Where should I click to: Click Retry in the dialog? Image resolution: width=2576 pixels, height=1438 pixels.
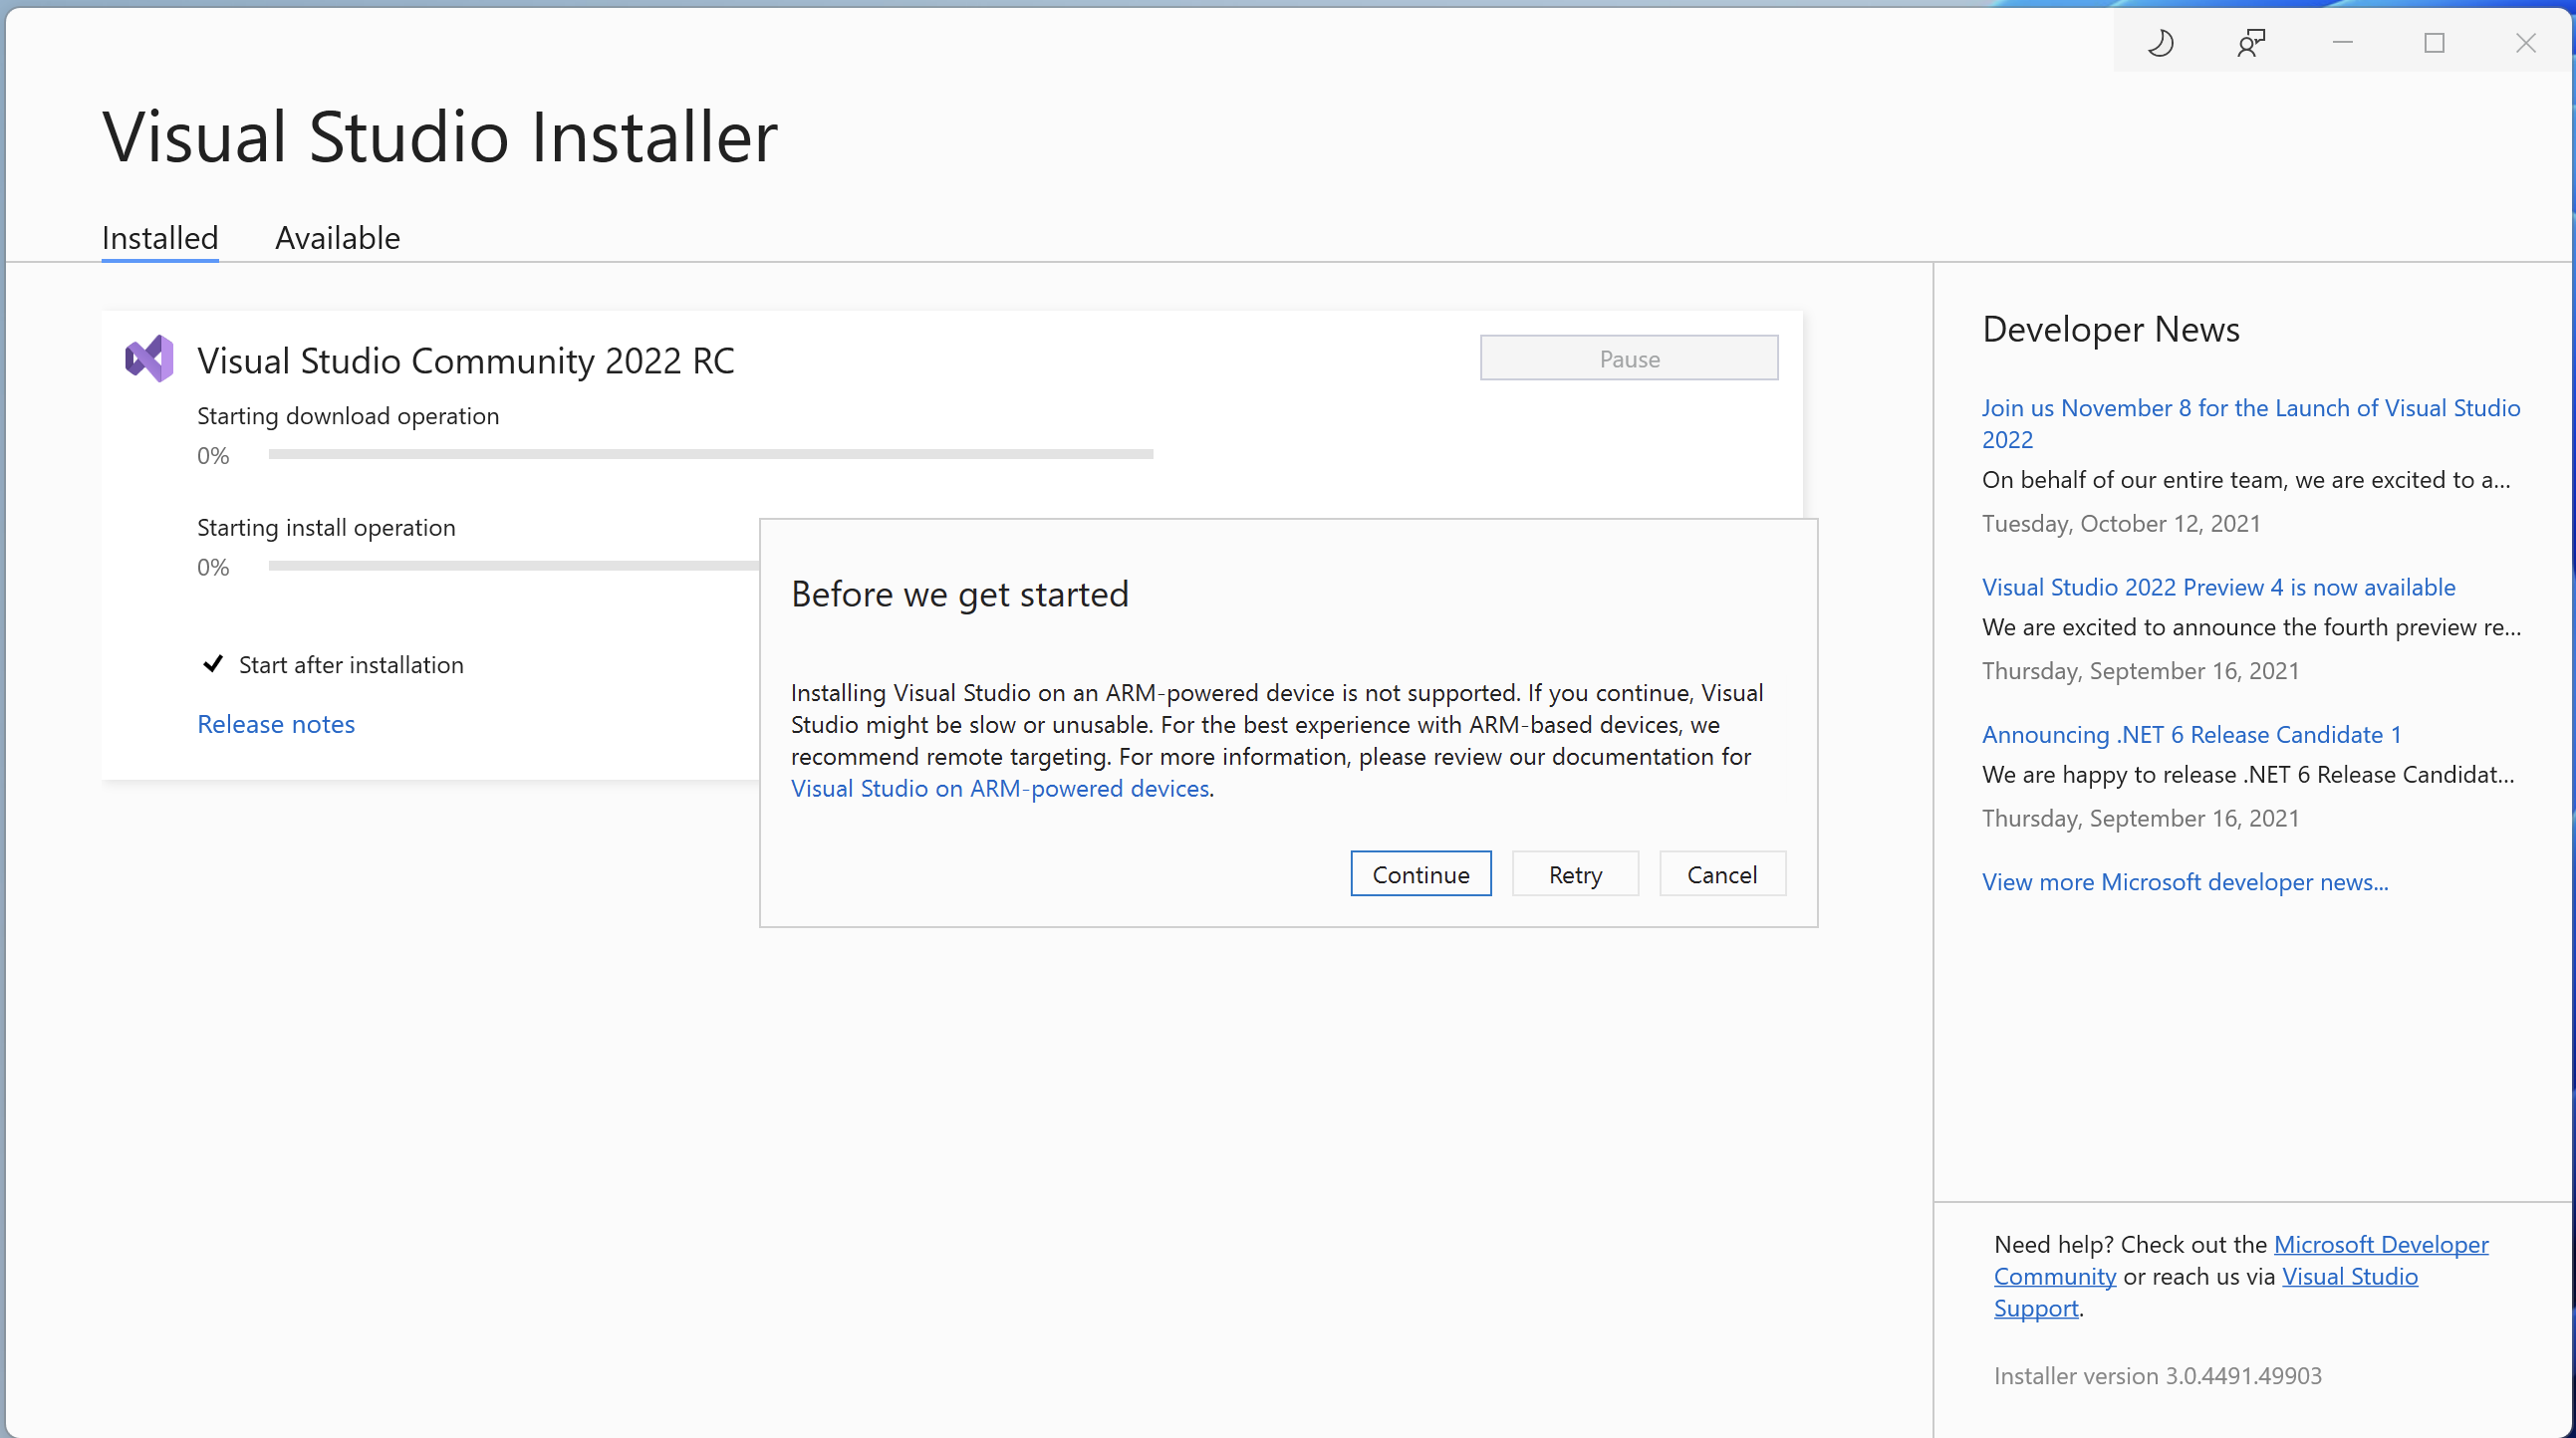click(1576, 874)
